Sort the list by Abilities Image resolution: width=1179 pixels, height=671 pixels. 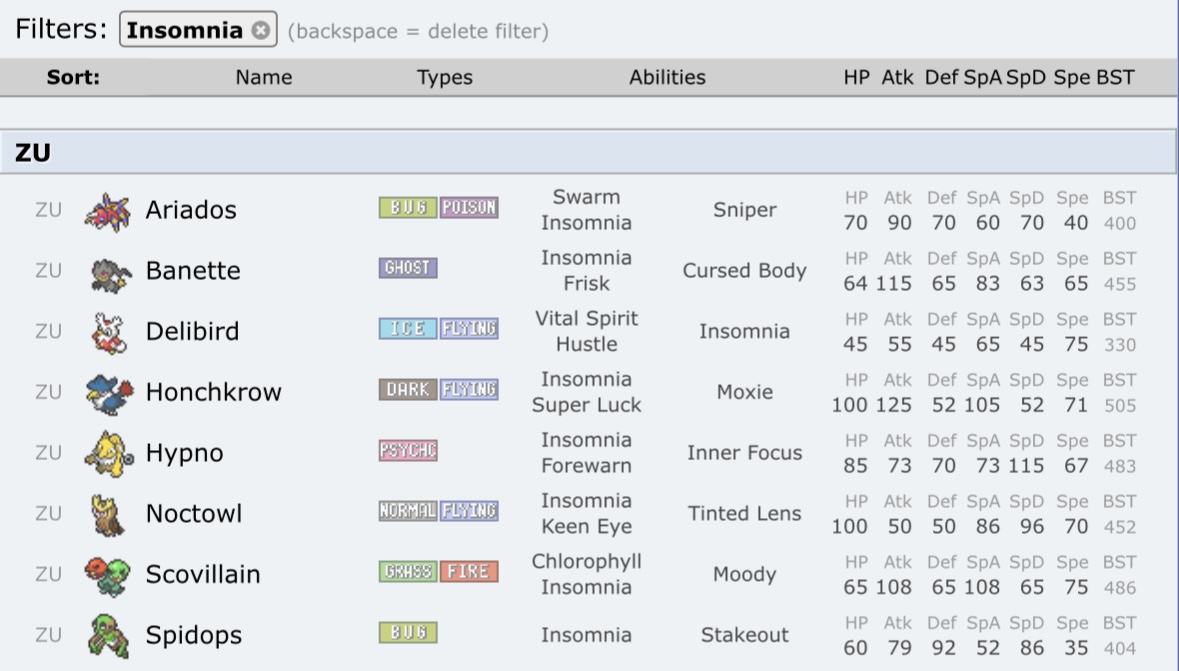click(x=667, y=77)
